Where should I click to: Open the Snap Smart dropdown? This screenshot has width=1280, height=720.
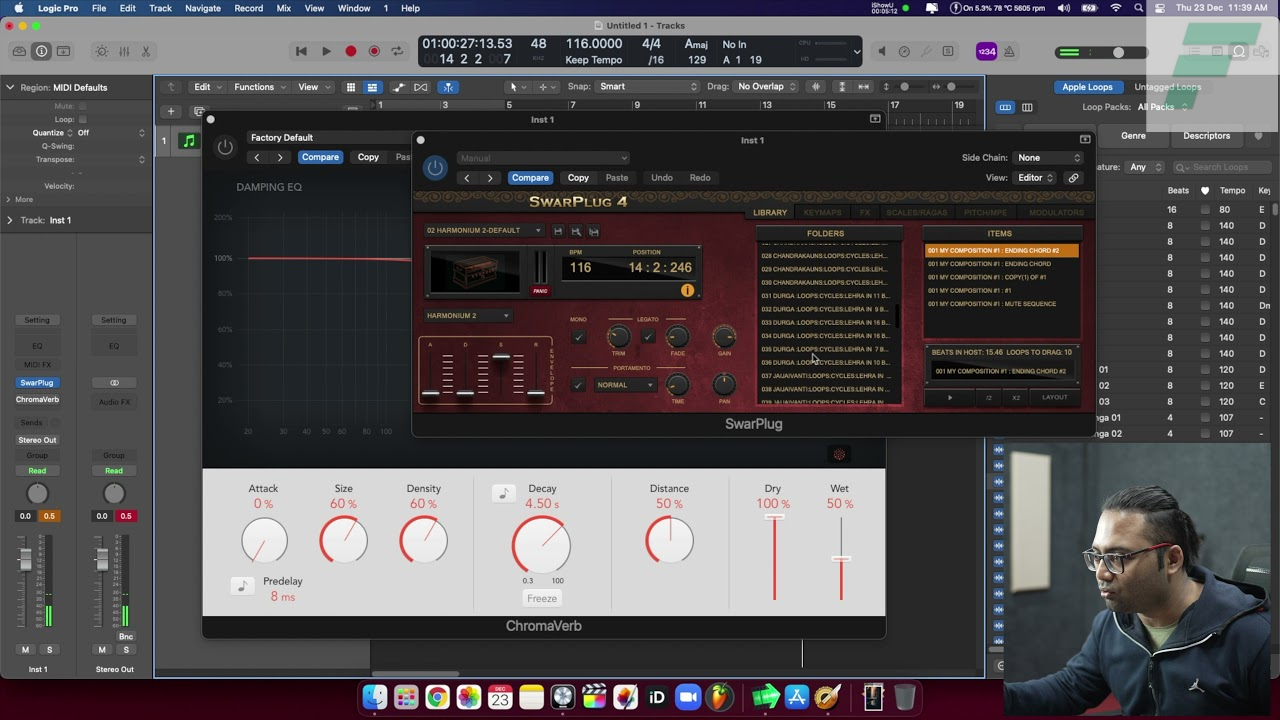click(x=647, y=87)
